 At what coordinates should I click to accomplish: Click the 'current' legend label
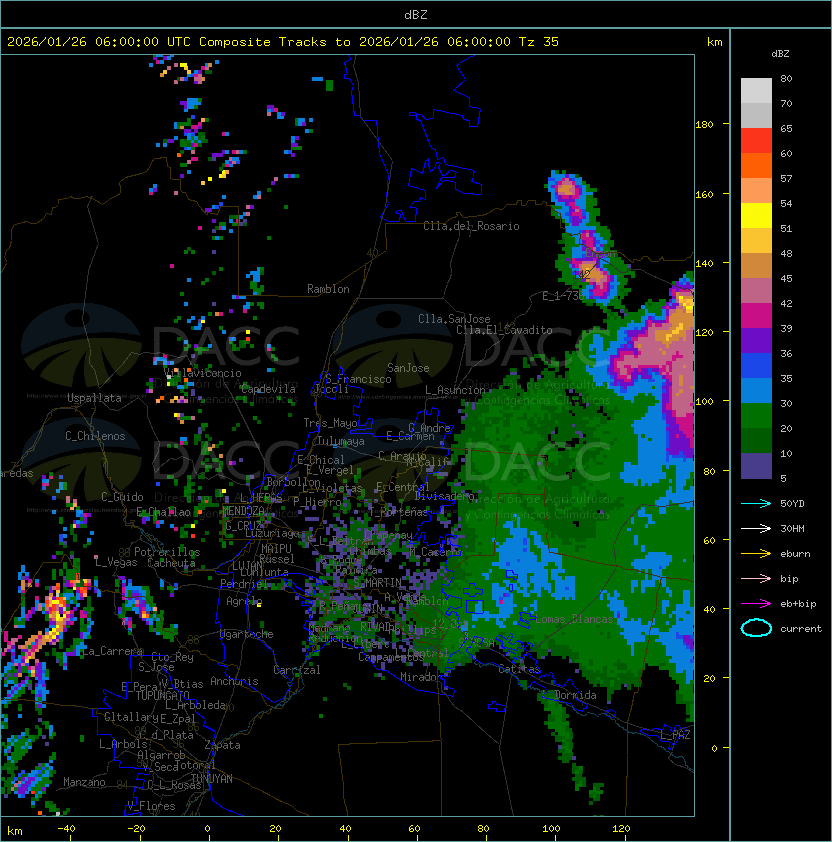[801, 629]
